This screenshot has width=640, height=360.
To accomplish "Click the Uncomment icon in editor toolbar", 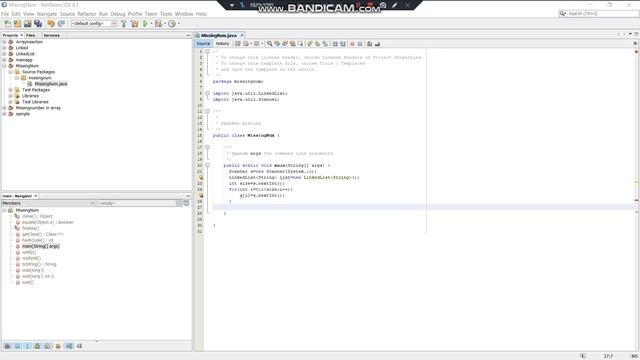I will pyautogui.click(x=377, y=44).
